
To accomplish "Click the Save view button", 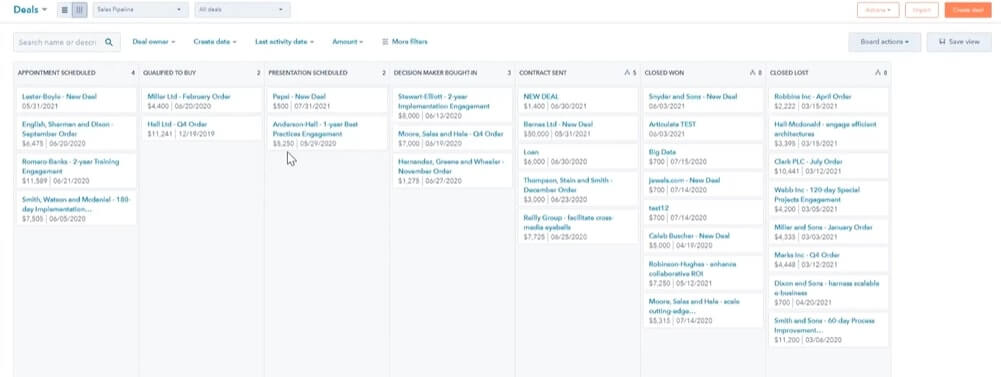I will [x=959, y=42].
